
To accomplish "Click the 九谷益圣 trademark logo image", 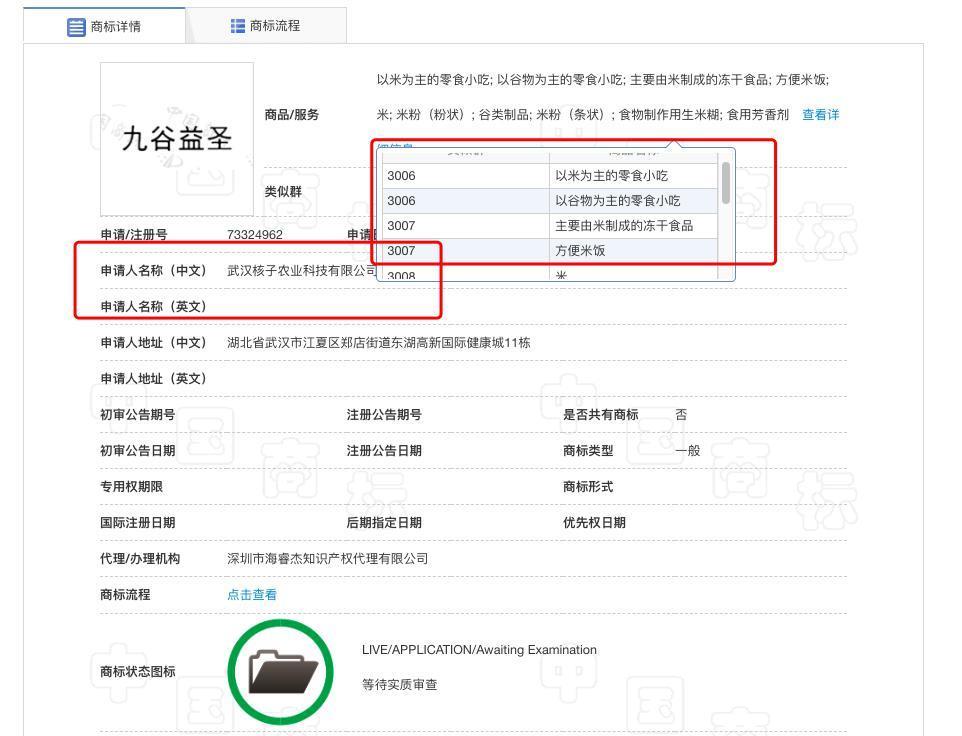I will tap(177, 138).
